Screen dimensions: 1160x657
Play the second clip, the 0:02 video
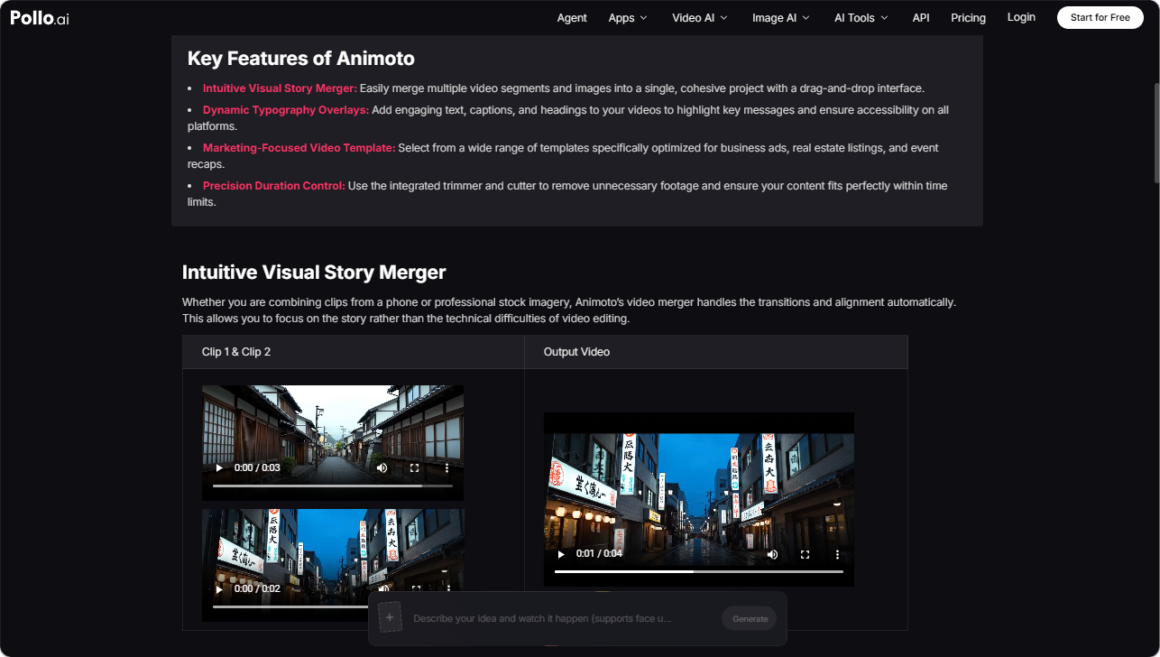(219, 589)
